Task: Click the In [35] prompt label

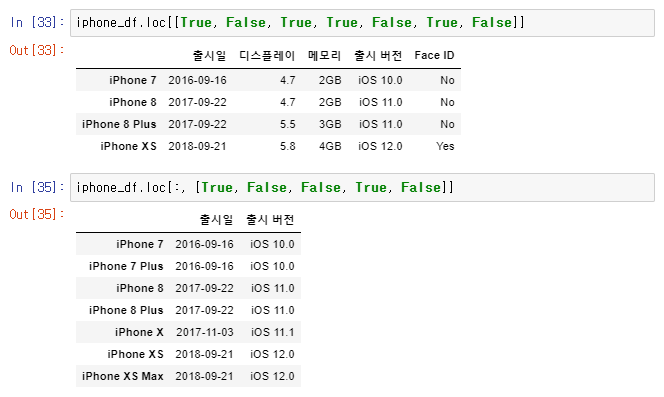Action: (37, 187)
